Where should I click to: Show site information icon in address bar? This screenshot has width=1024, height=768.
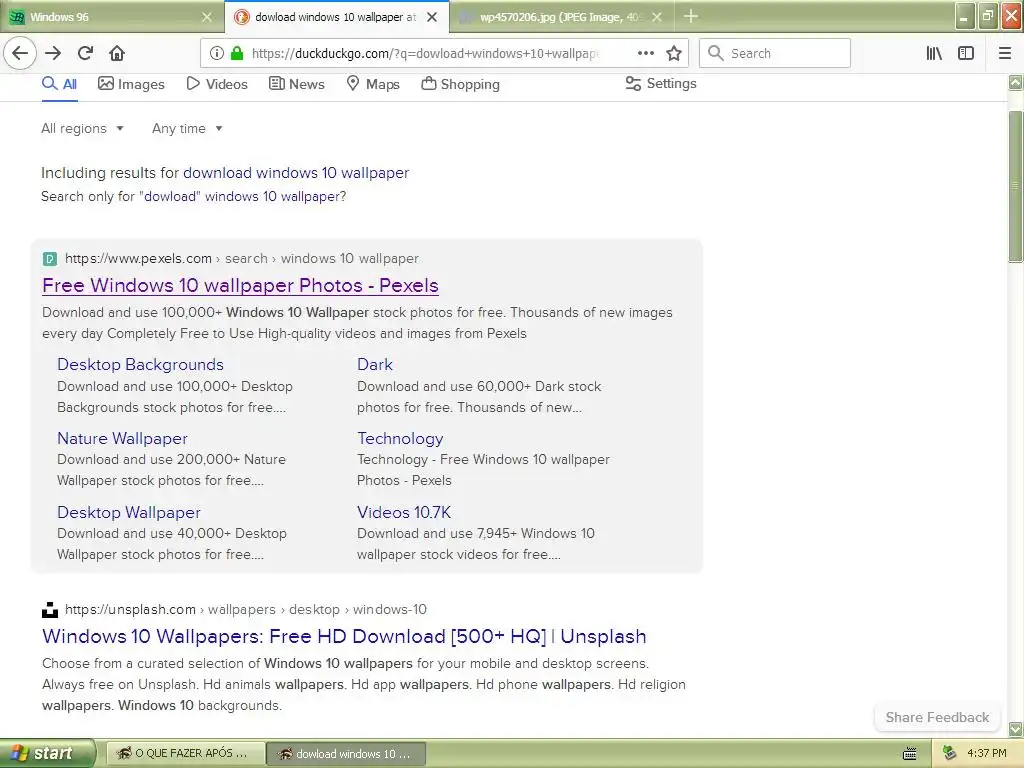pyautogui.click(x=217, y=53)
